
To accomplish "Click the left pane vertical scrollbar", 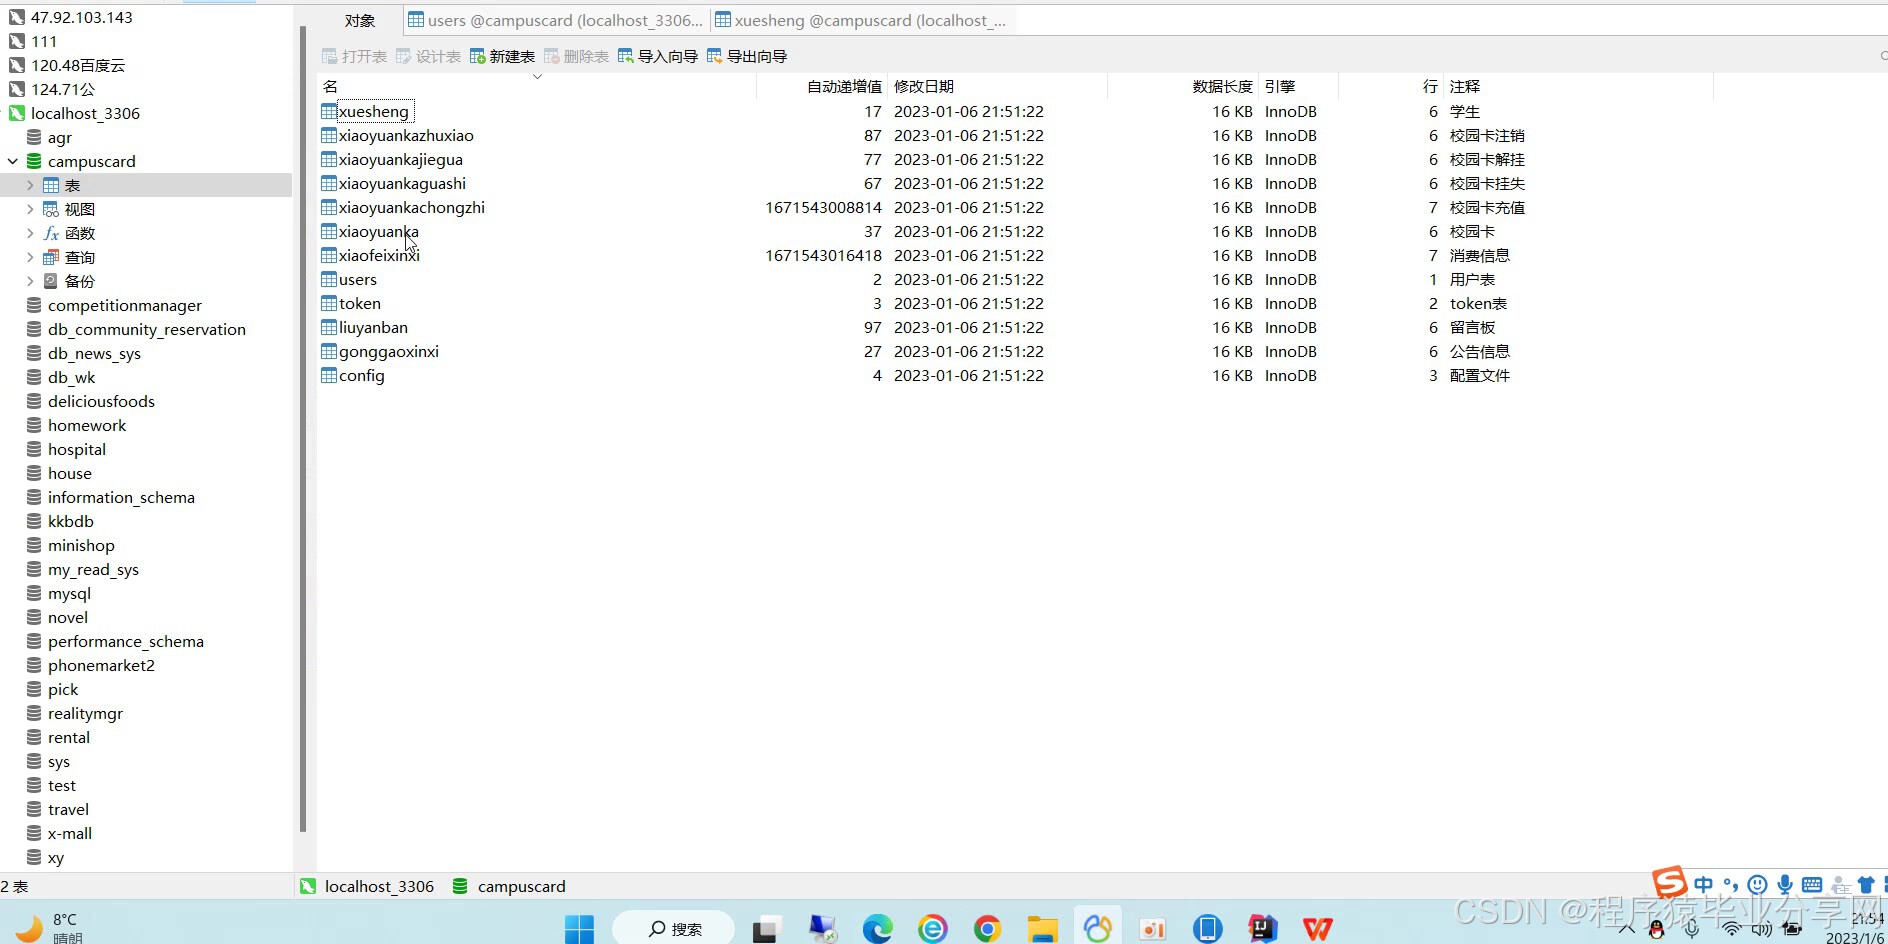I will click(302, 430).
